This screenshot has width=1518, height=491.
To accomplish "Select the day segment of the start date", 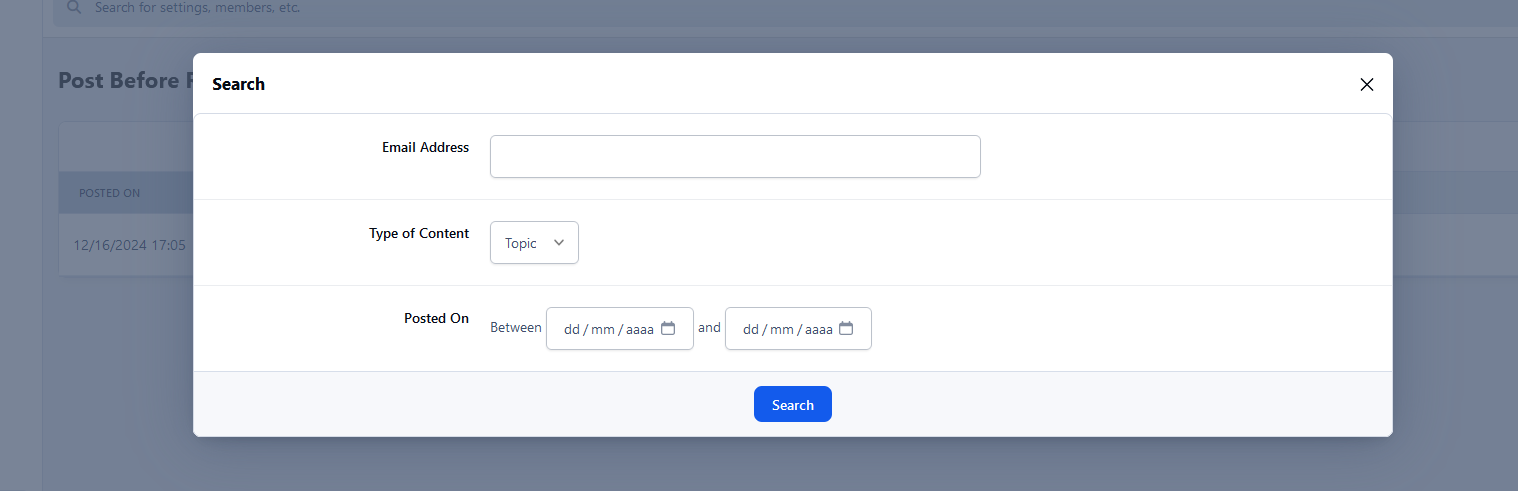I will coord(572,329).
